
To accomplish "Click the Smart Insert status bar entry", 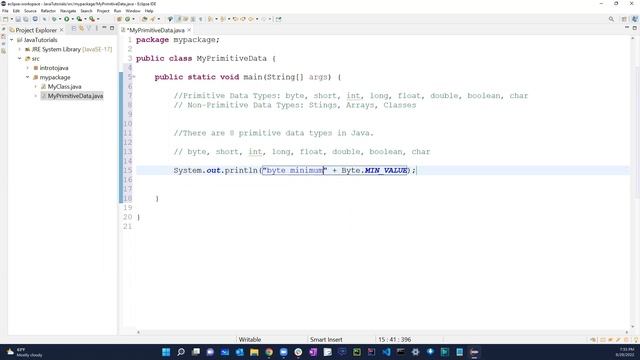I will 326,340.
